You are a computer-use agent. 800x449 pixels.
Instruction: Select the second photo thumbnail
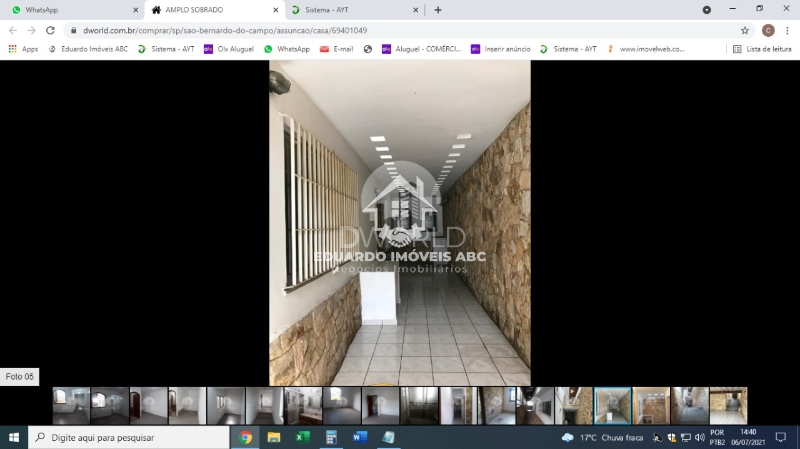click(110, 406)
